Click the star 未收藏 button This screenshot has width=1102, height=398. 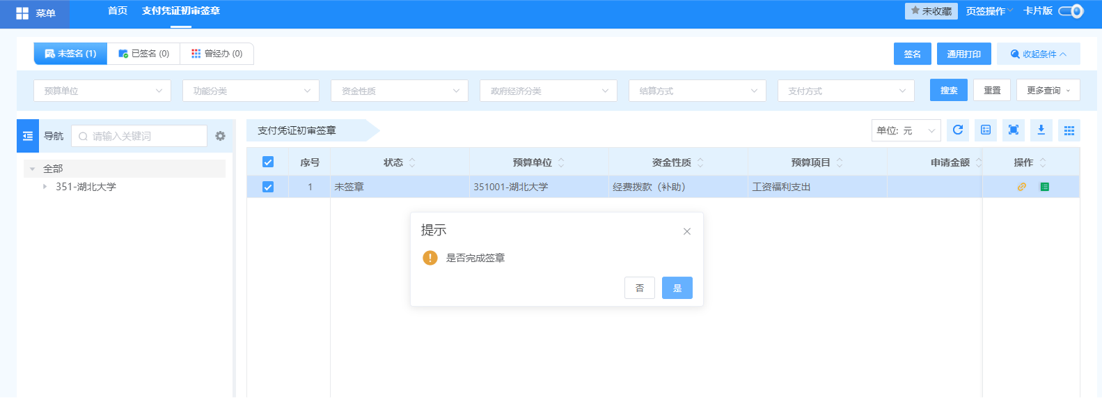tap(931, 11)
